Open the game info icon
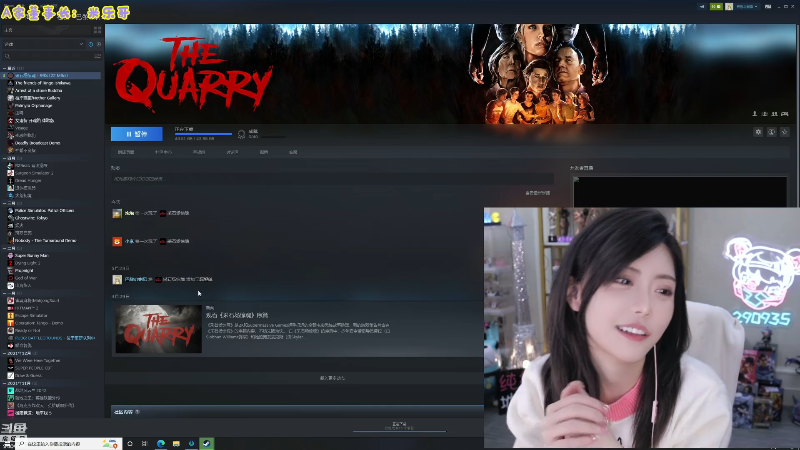Image resolution: width=800 pixels, height=450 pixels. point(771,132)
